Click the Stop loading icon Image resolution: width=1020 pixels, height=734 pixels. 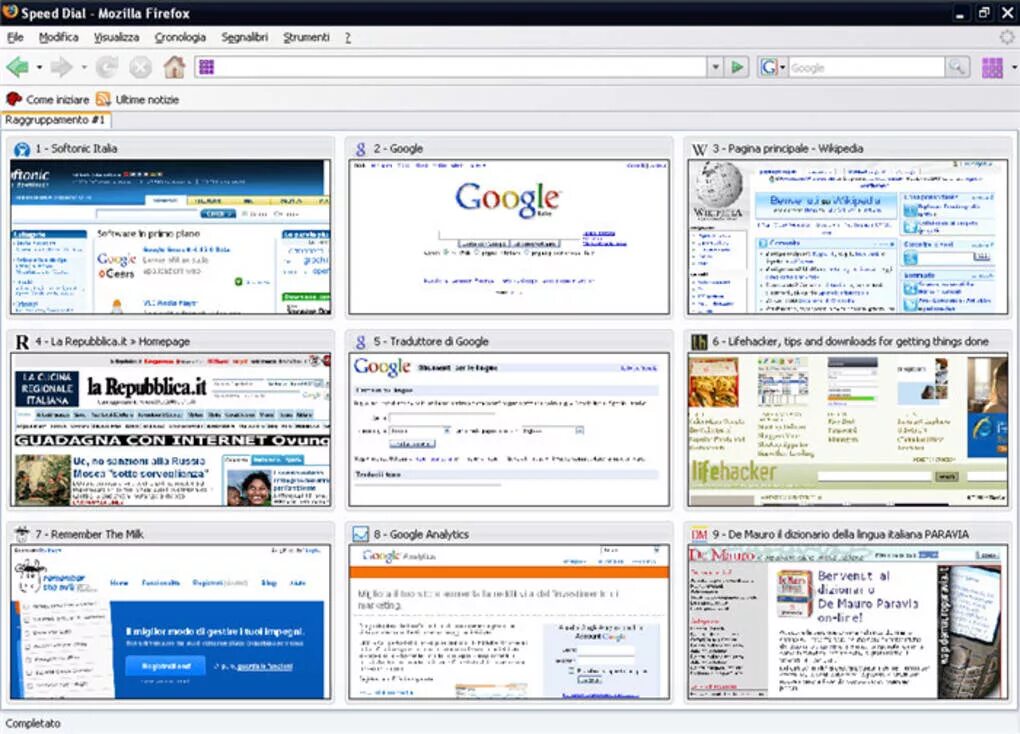click(x=140, y=67)
